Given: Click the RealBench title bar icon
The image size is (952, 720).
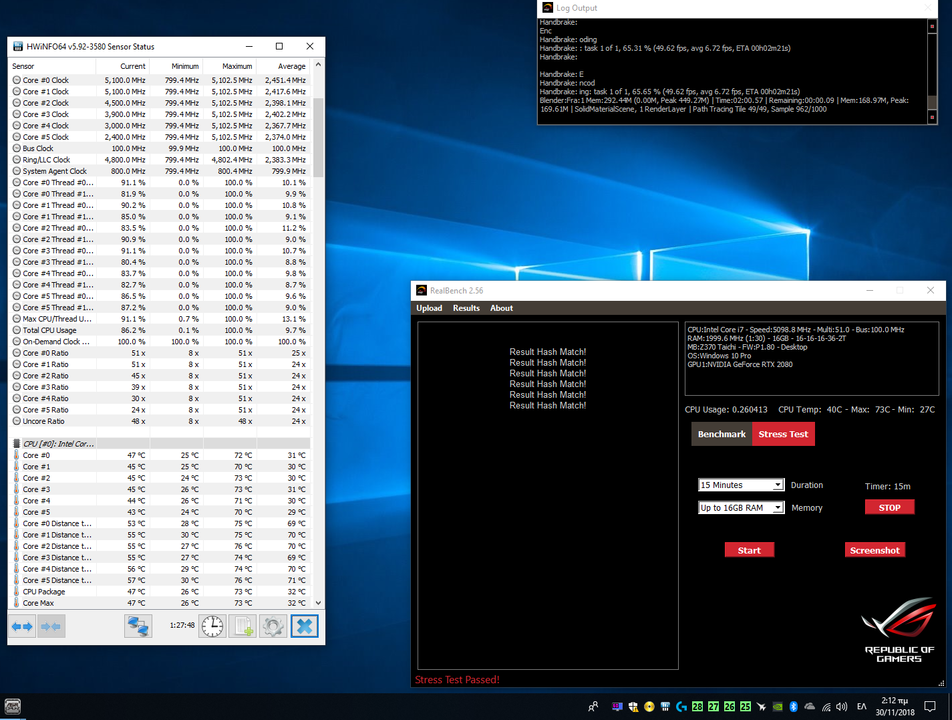Looking at the screenshot, I should click(421, 291).
